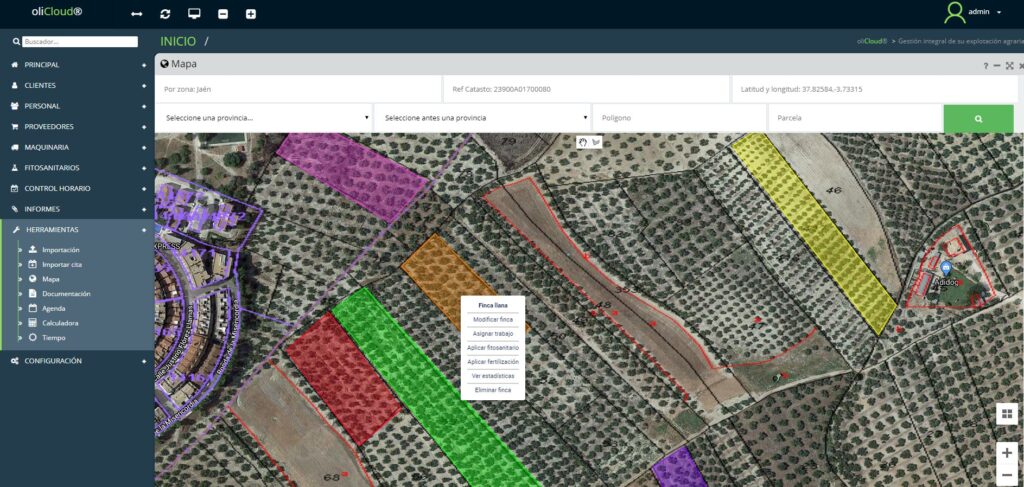Open the Documentación submenu link

(66, 294)
